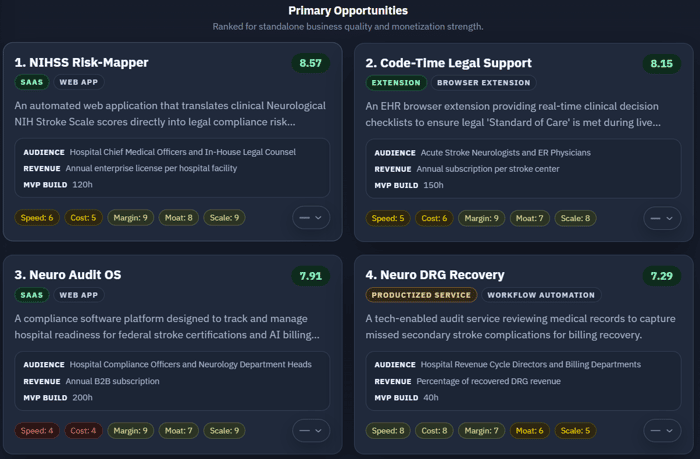The height and width of the screenshot is (459, 700).
Task: Click the WEB APP tag on Neuro Audit OS
Action: [x=79, y=295]
